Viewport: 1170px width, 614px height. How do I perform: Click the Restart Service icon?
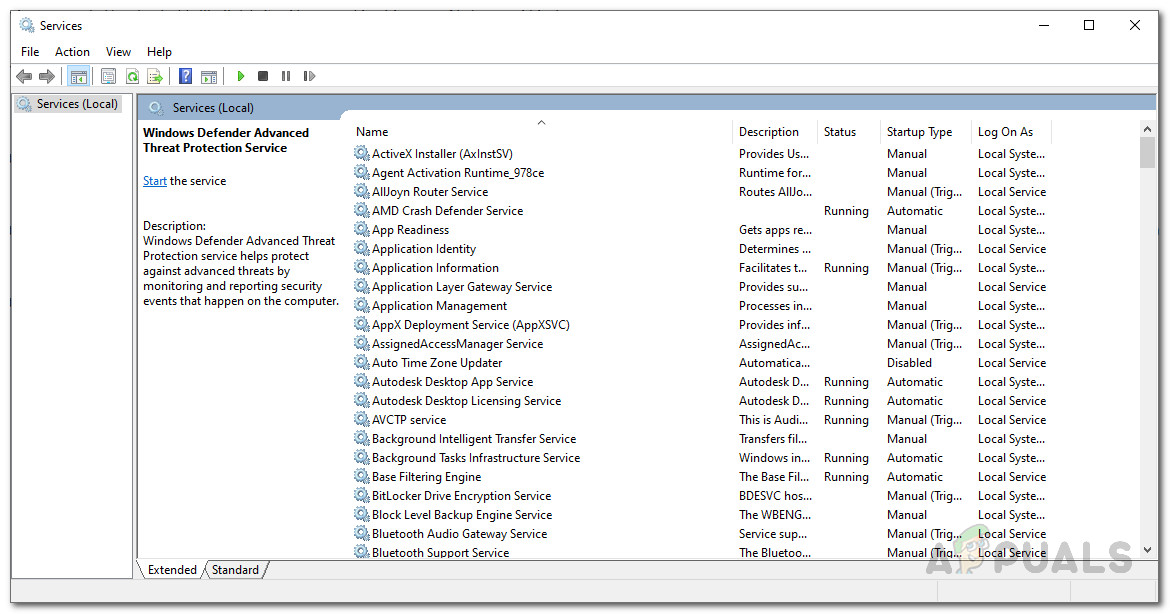[x=309, y=76]
